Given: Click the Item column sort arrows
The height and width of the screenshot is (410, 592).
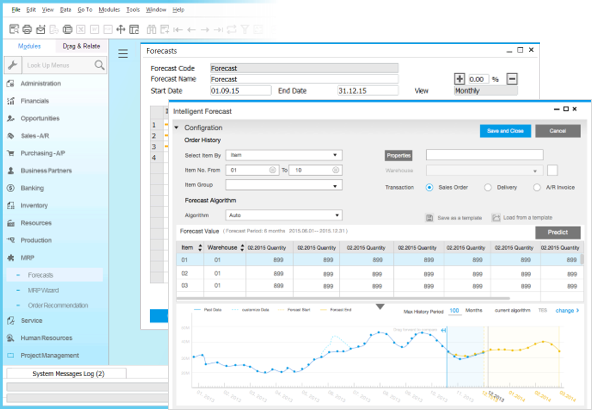Looking at the screenshot, I should coord(200,248).
